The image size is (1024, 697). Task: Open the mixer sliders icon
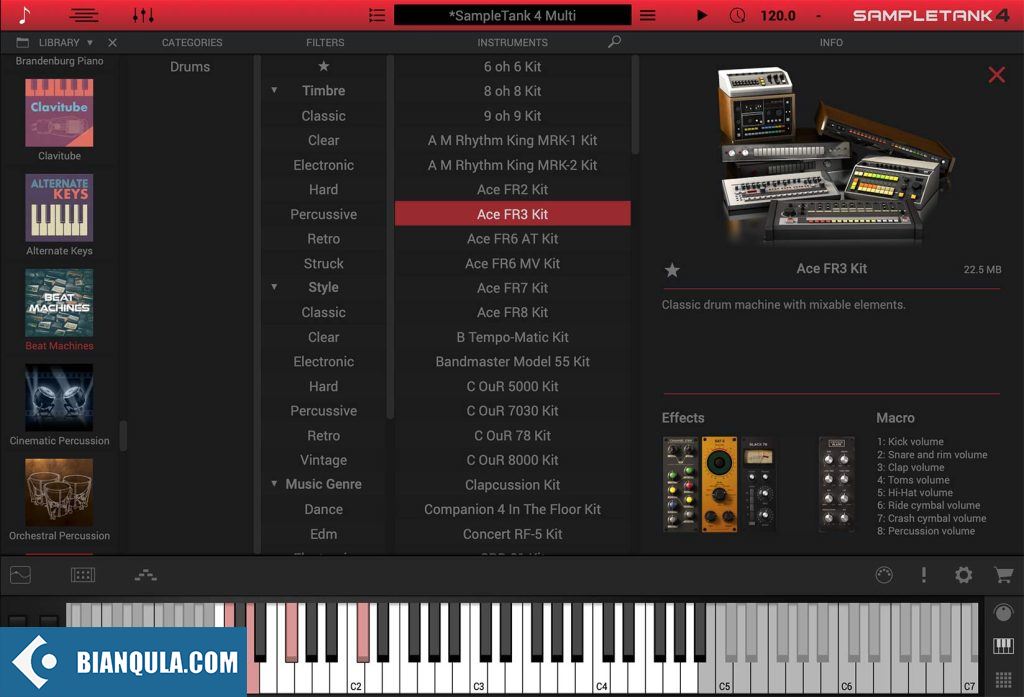click(x=143, y=15)
